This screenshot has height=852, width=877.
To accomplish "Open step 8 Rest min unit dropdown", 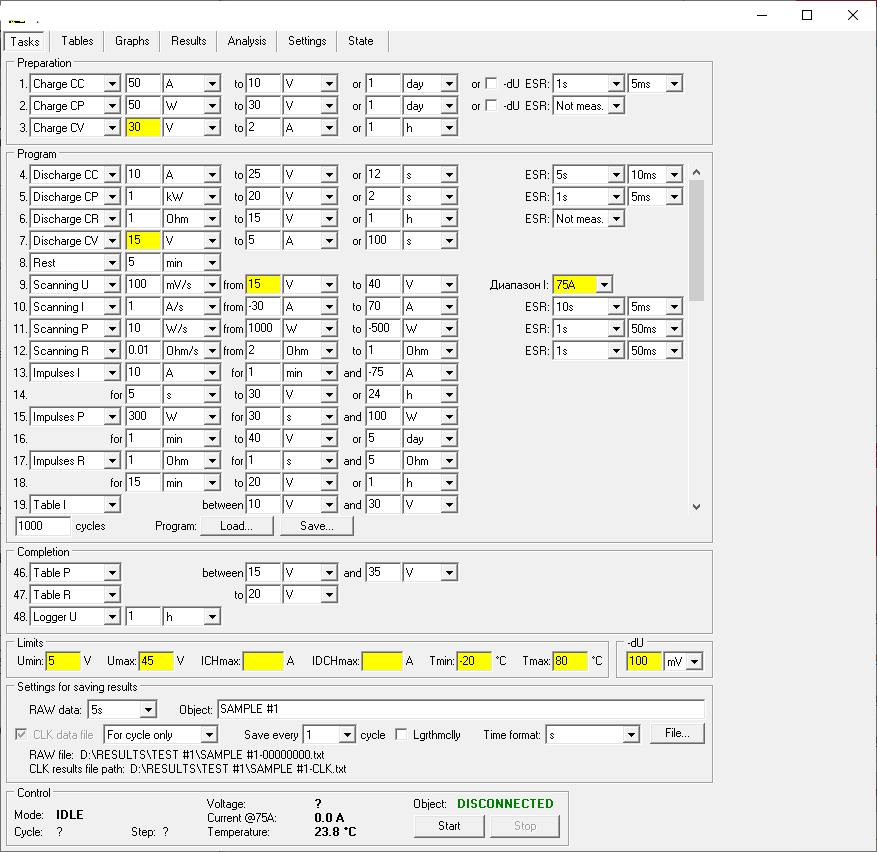I will pyautogui.click(x=212, y=262).
